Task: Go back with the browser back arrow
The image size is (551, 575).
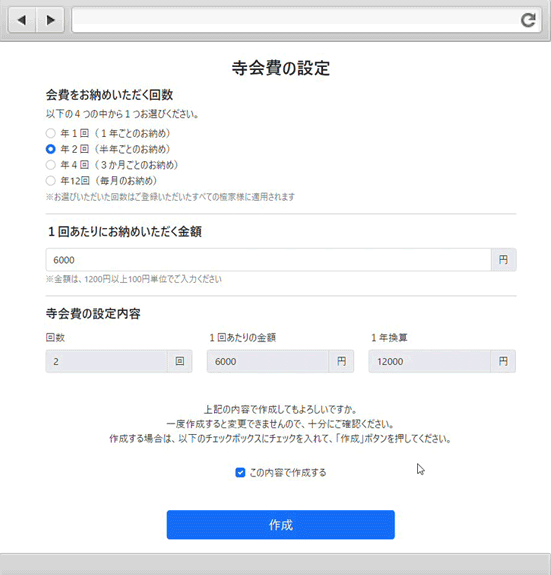Action: coord(22,20)
